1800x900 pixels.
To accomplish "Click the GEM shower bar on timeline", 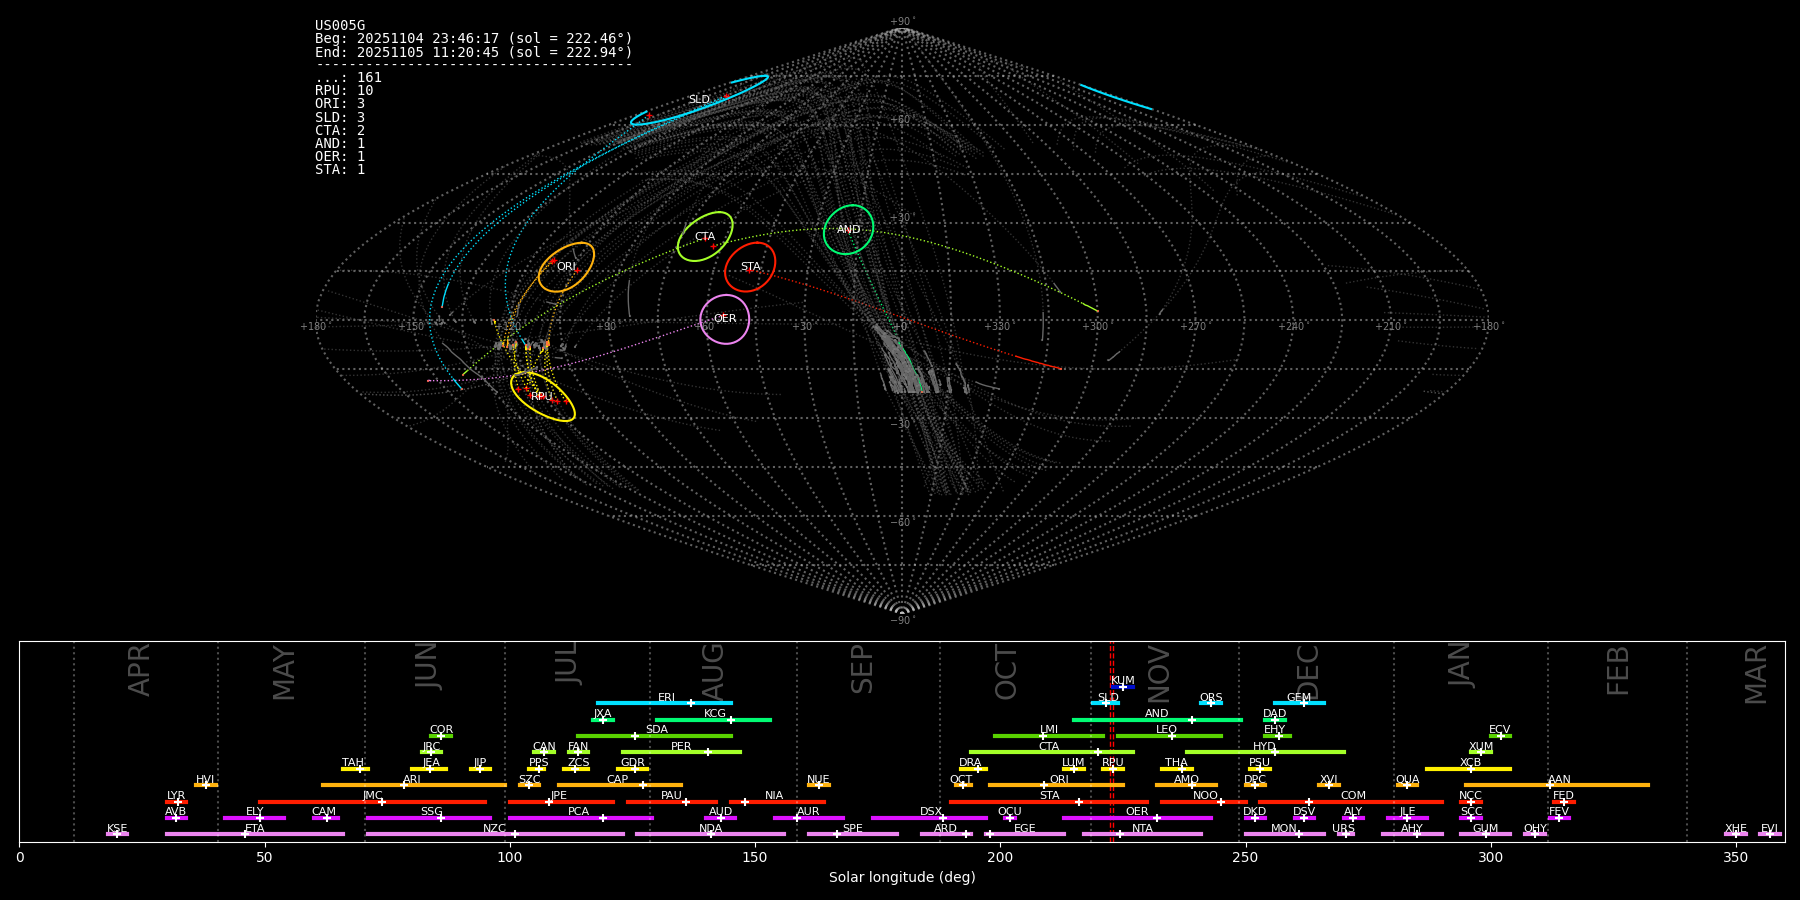I will coord(1299,703).
